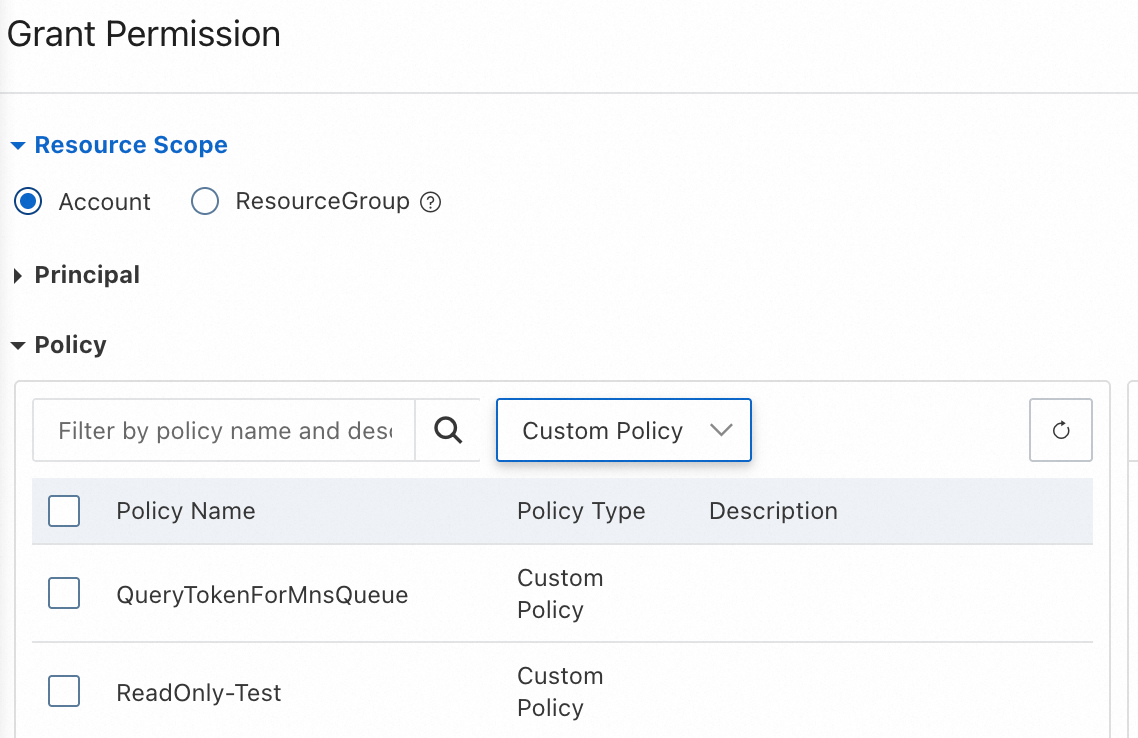This screenshot has width=1138, height=738.
Task: Click the search magnifier icon
Action: [x=449, y=431]
